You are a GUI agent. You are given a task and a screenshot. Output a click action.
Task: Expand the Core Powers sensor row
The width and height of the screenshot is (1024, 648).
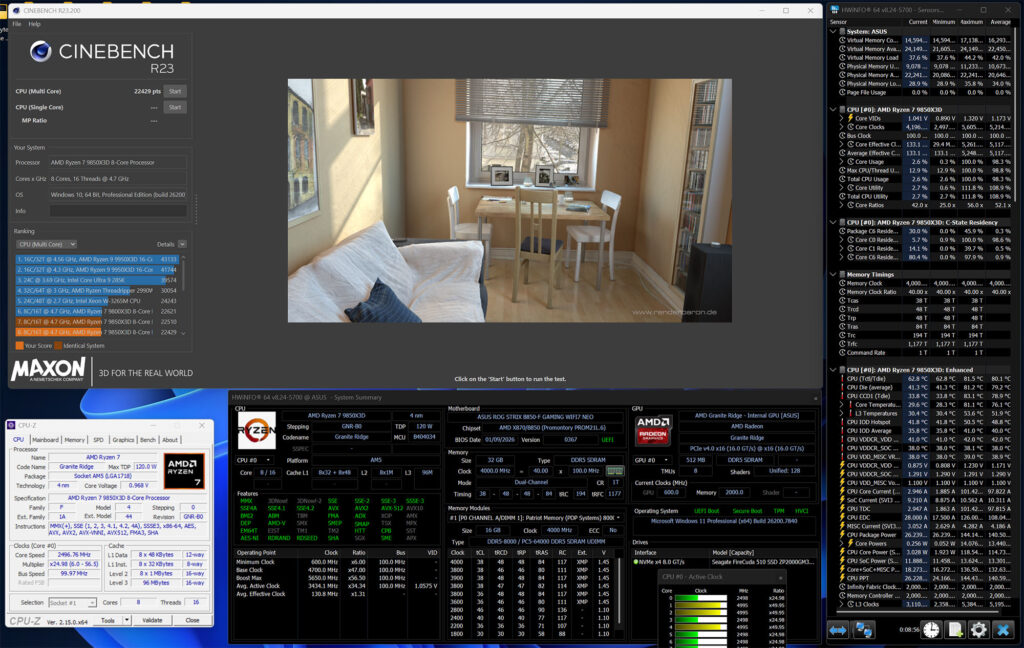coord(841,544)
